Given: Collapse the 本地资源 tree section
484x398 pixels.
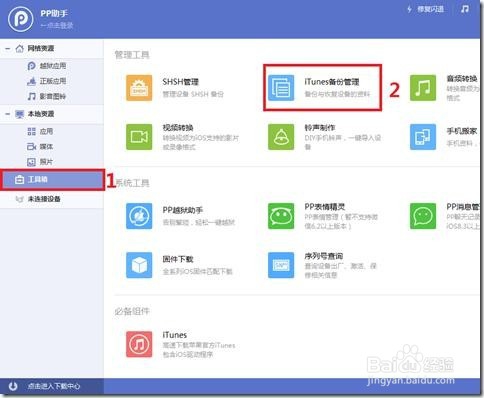Looking at the screenshot, I should (x=7, y=114).
